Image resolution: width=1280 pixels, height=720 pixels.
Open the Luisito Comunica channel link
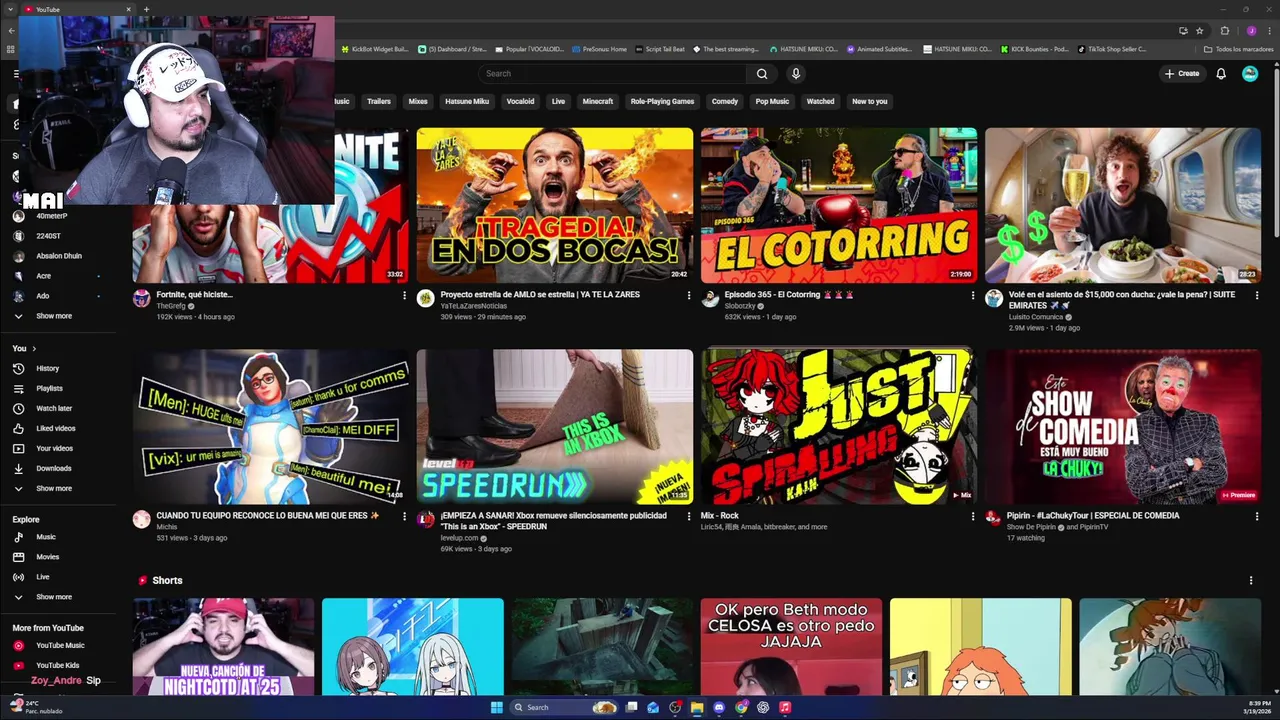click(x=1036, y=317)
